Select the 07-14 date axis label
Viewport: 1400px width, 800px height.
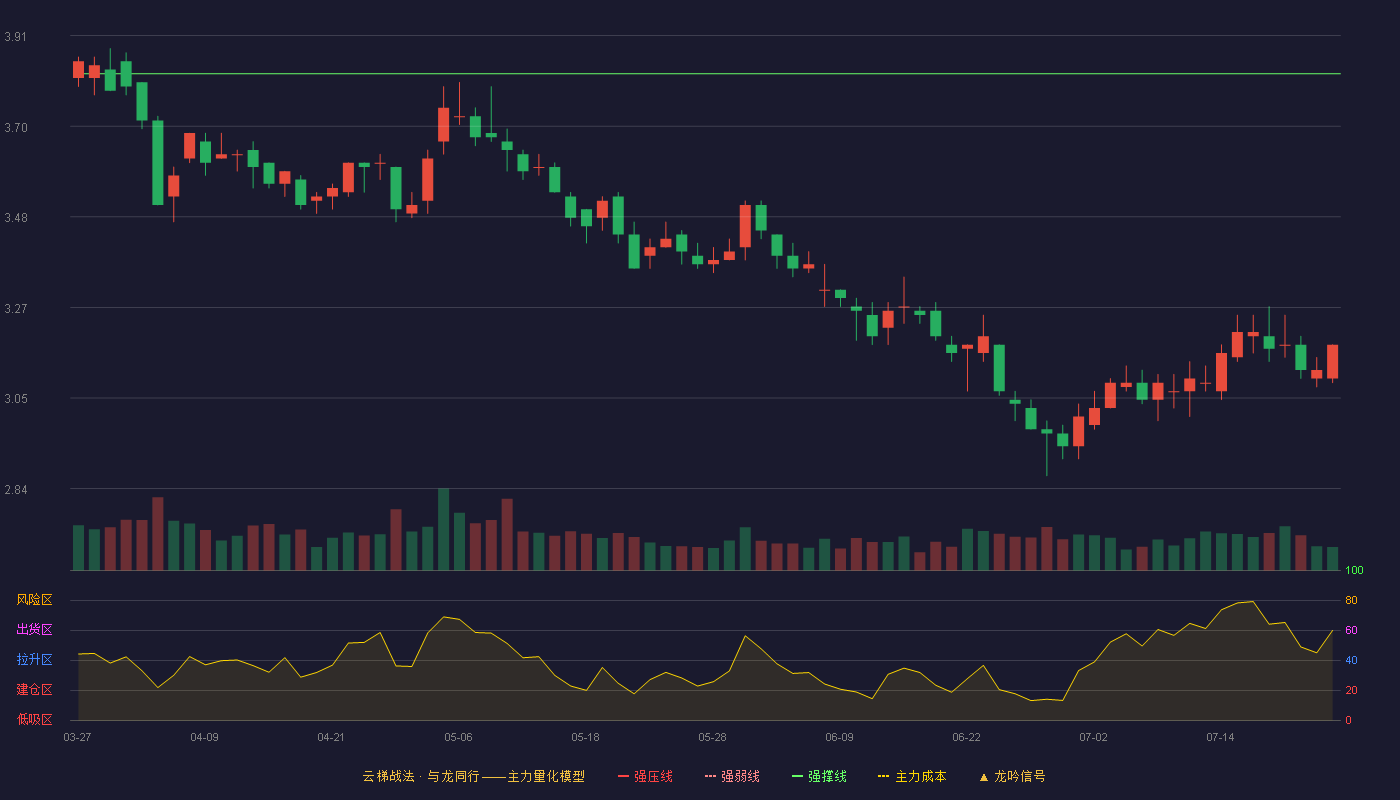(1220, 737)
